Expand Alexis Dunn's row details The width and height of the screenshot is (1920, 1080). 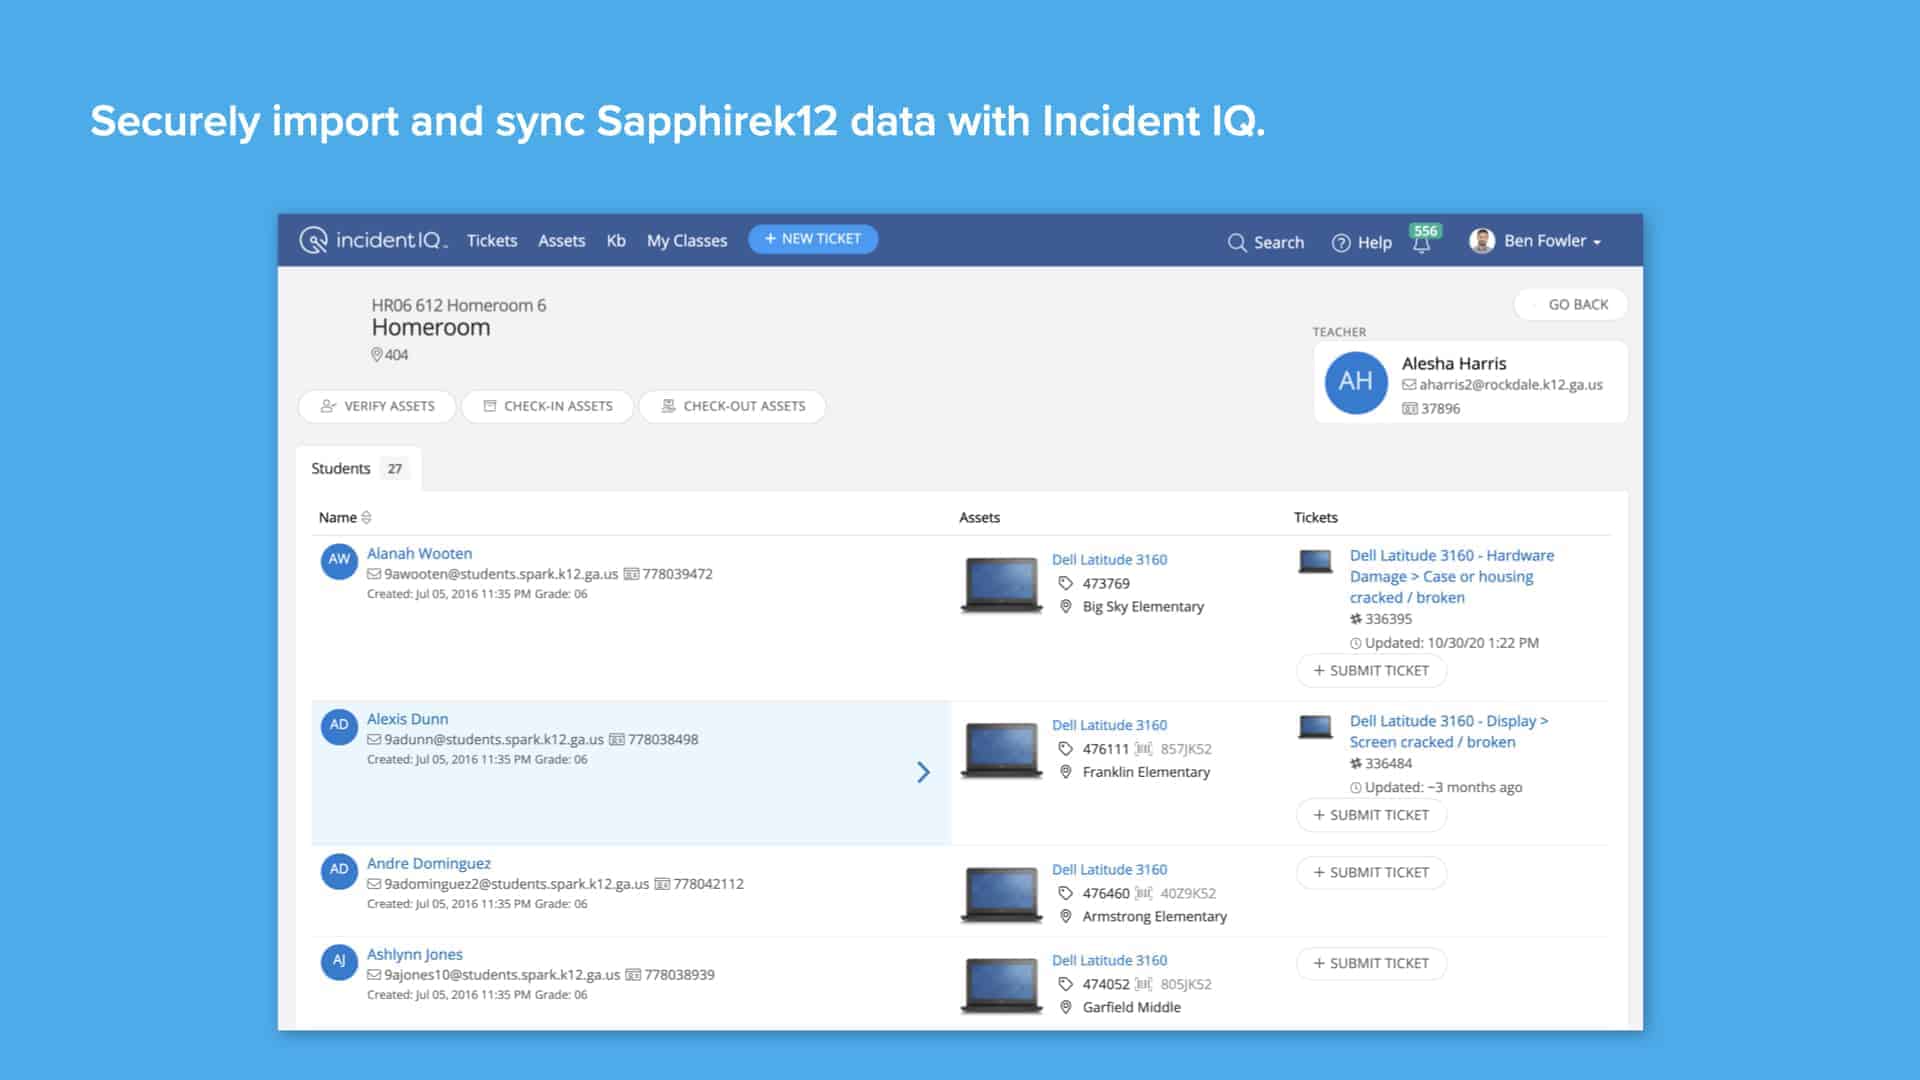pos(923,772)
